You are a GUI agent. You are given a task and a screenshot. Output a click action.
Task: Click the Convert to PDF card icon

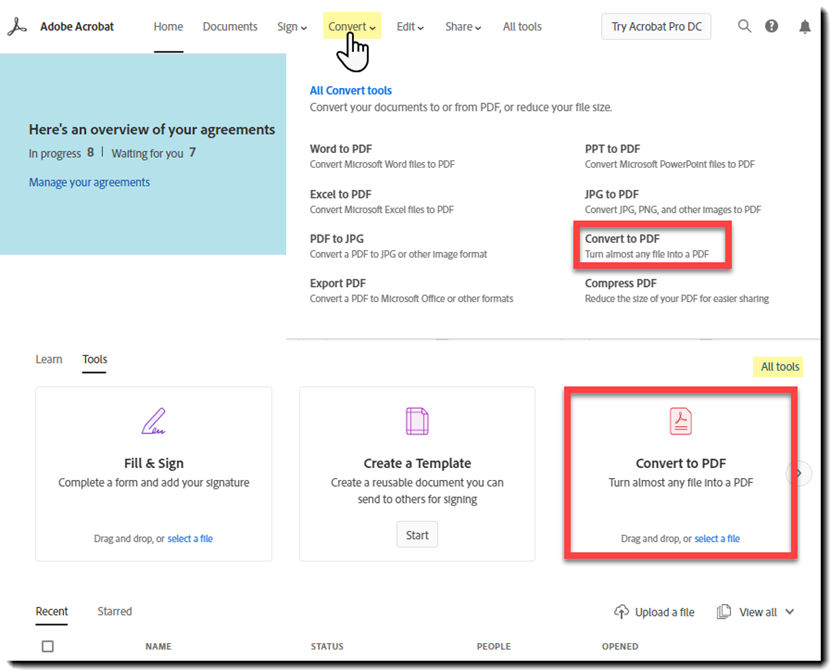click(x=681, y=421)
